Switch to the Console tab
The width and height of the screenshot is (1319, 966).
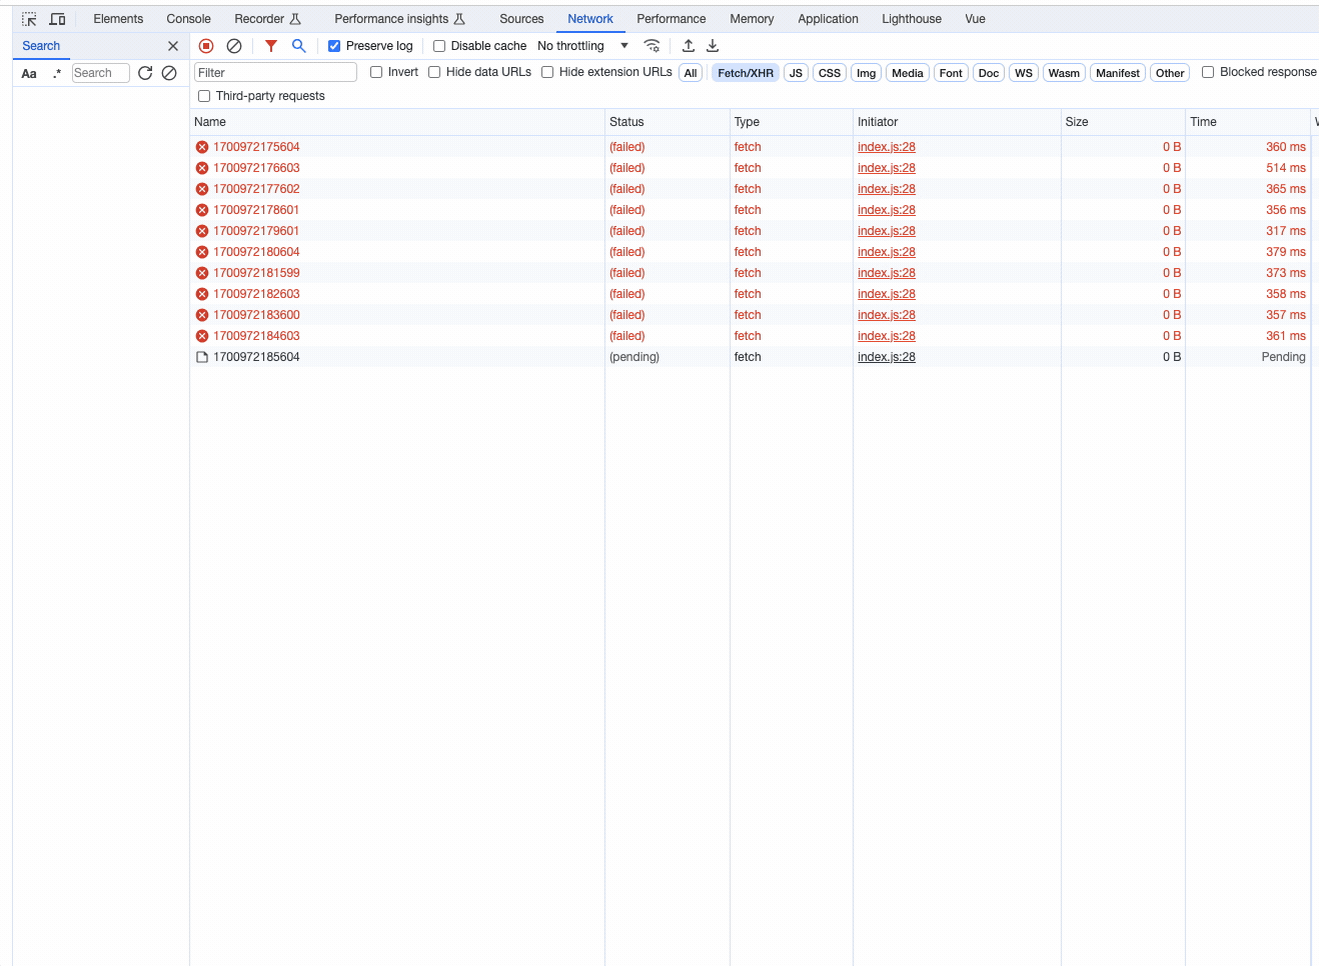coord(188,18)
